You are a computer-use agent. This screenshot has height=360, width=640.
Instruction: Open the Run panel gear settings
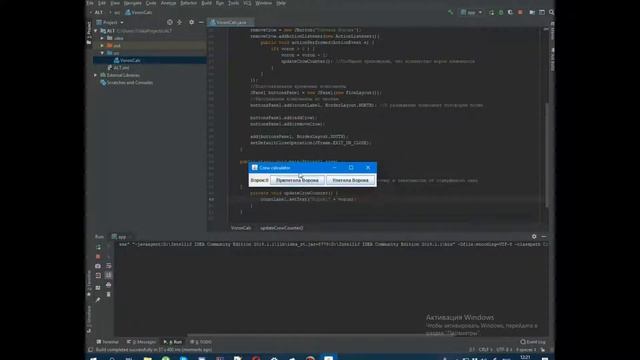click(x=534, y=236)
